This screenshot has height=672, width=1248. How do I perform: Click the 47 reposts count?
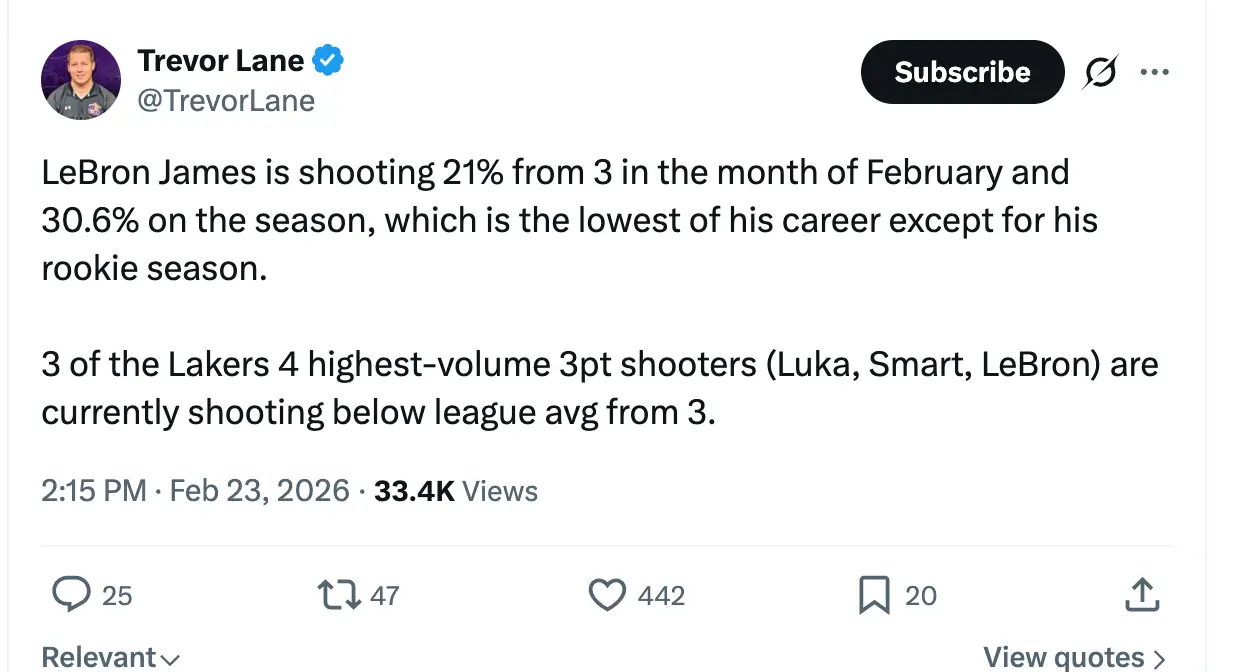(385, 596)
